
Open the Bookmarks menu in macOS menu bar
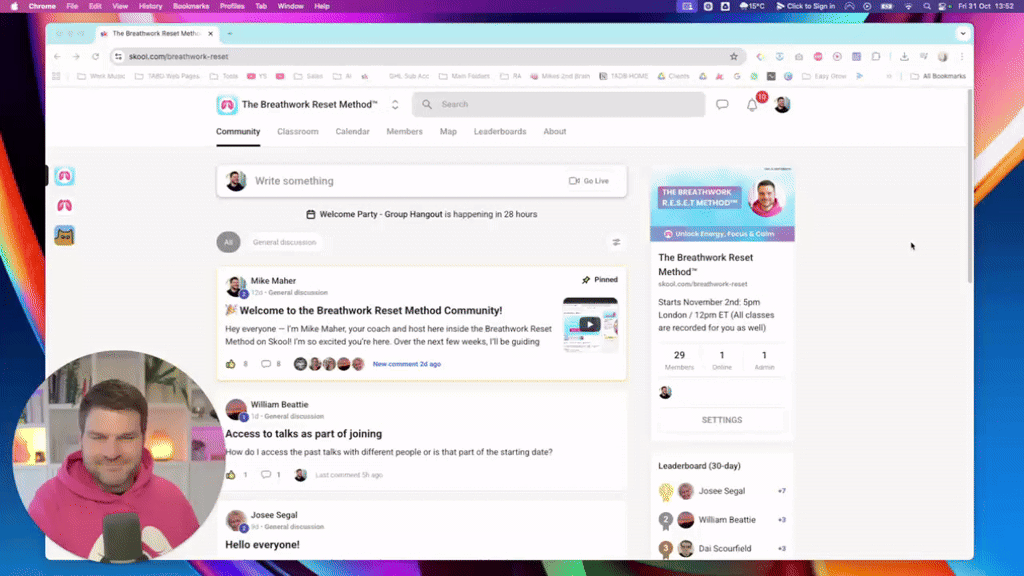pyautogui.click(x=191, y=6)
